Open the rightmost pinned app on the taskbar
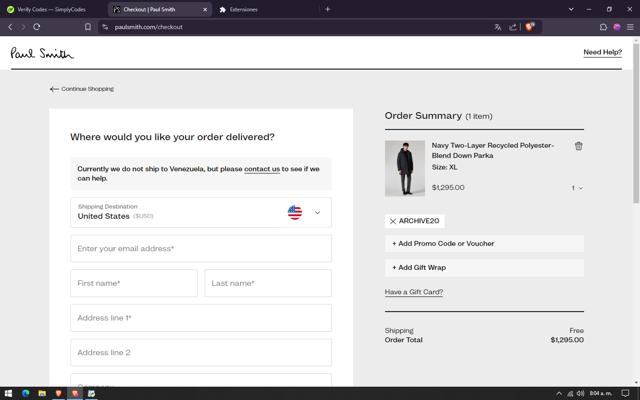Image resolution: width=640 pixels, height=400 pixels. click(91, 393)
